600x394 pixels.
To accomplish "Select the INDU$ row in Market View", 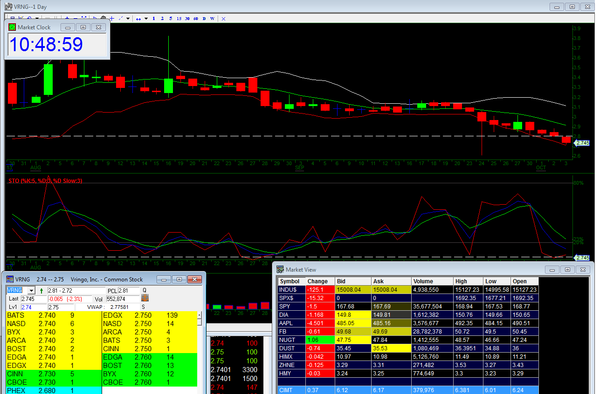I will (x=408, y=290).
